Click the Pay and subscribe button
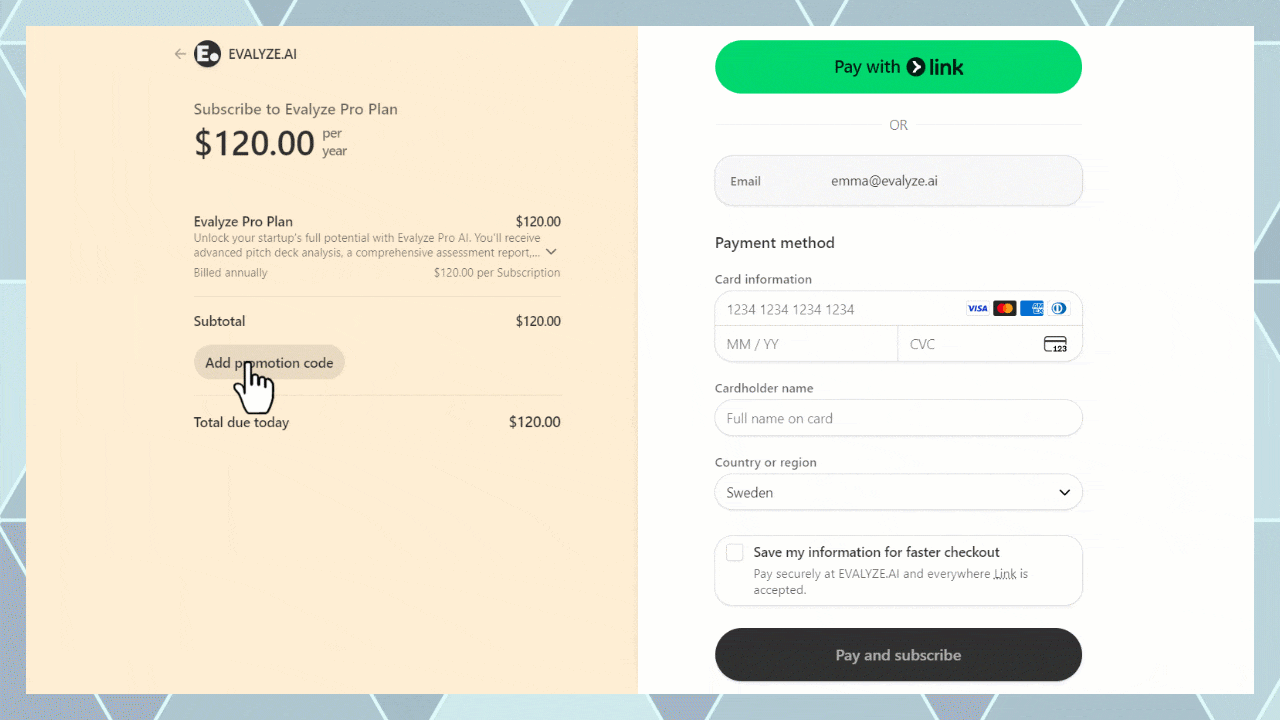This screenshot has width=1280, height=720. click(898, 655)
